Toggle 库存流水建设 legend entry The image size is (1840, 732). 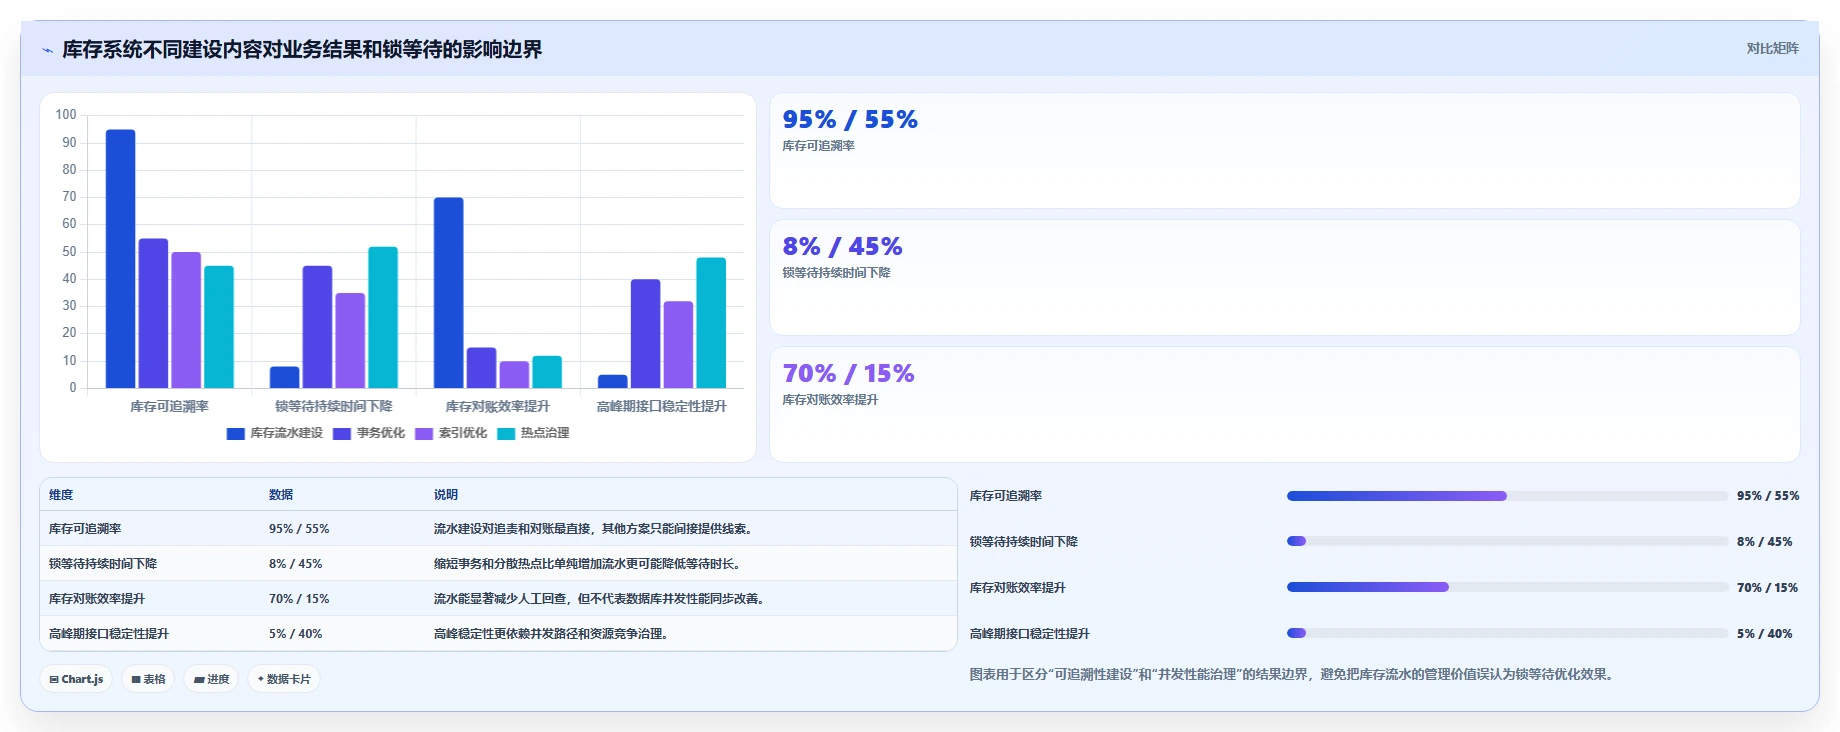275,433
